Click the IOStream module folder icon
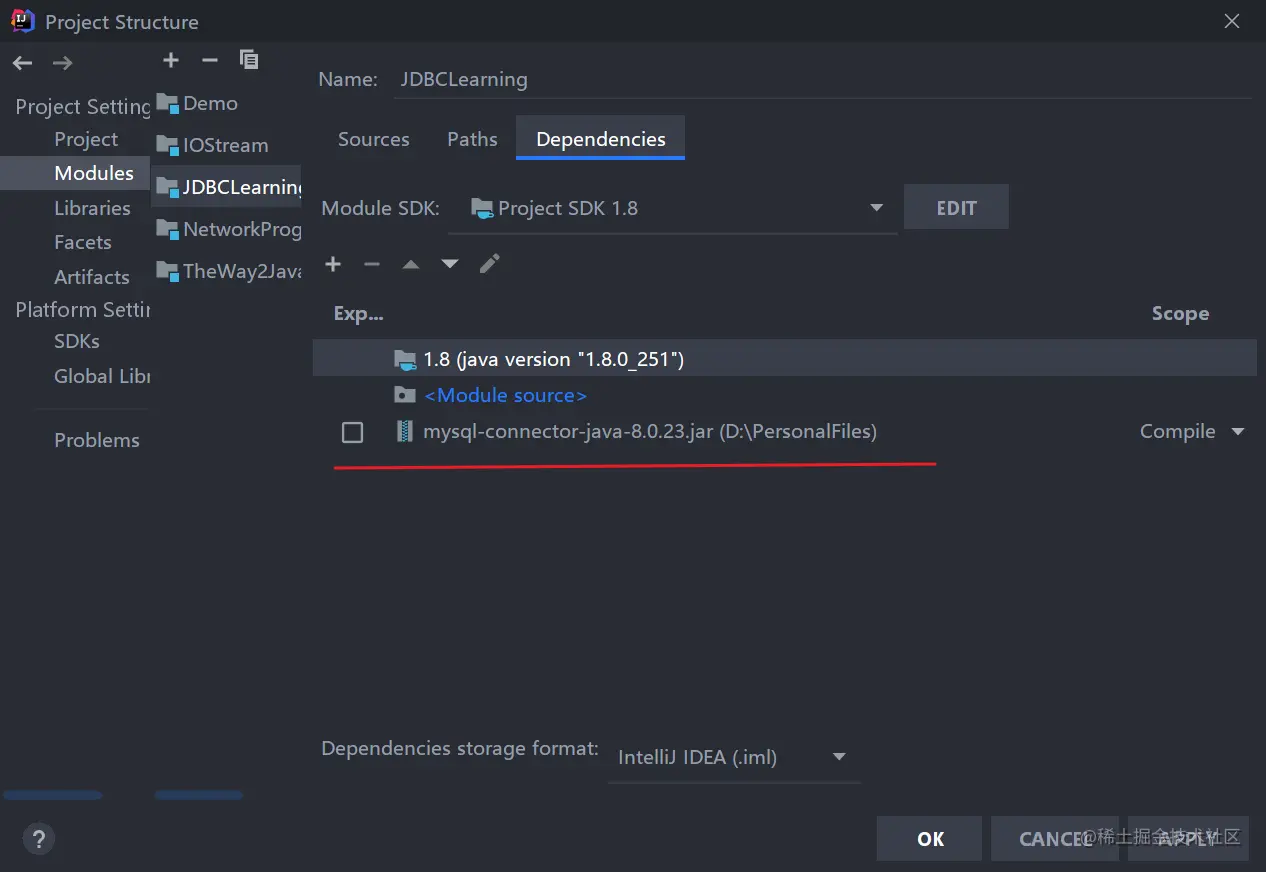The width and height of the screenshot is (1266, 872). click(x=168, y=145)
